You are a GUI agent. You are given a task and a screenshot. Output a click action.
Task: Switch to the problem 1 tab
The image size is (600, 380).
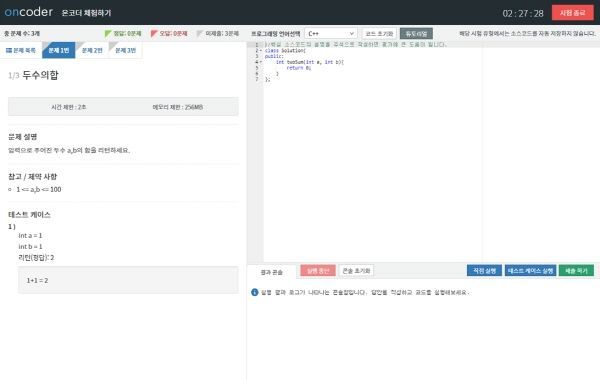click(x=59, y=50)
